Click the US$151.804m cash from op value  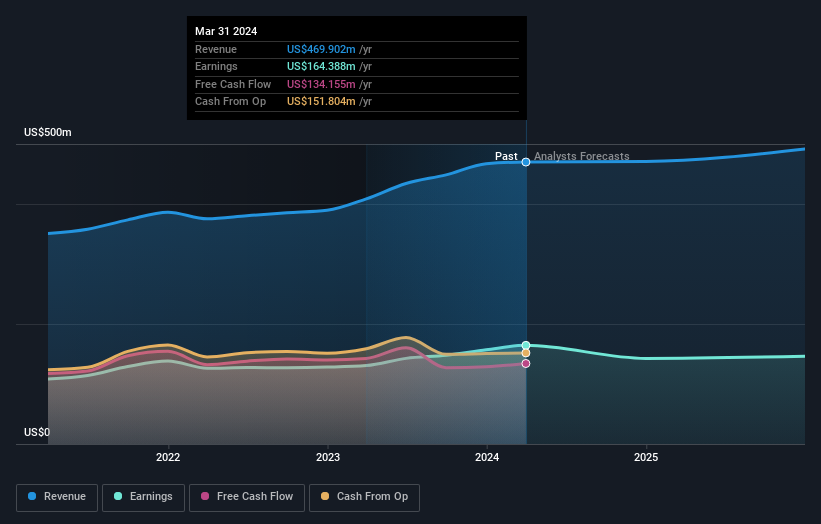point(321,102)
